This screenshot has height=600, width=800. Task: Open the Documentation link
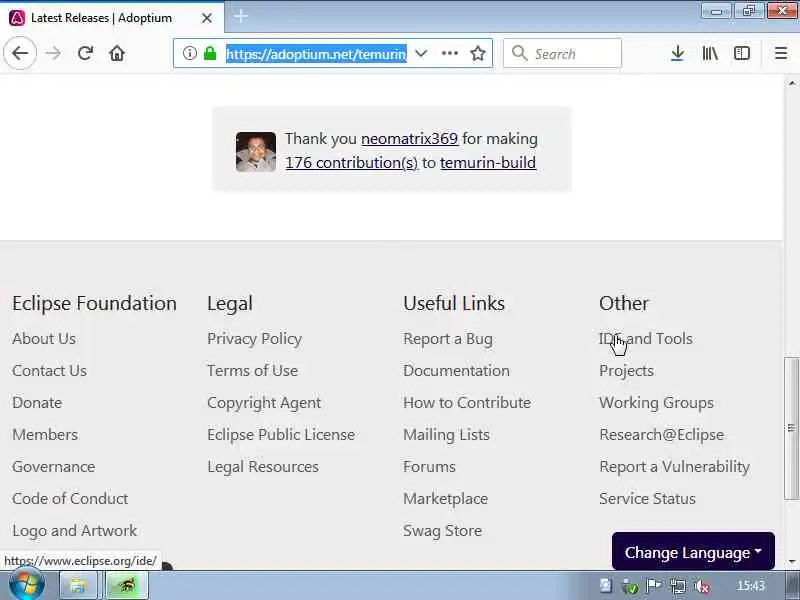pos(456,371)
